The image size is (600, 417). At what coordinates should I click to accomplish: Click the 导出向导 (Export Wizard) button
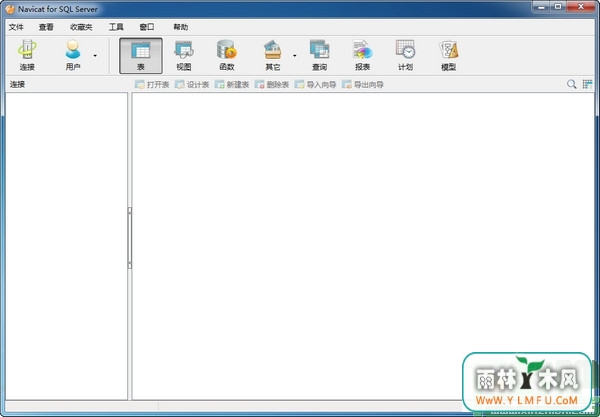point(363,85)
